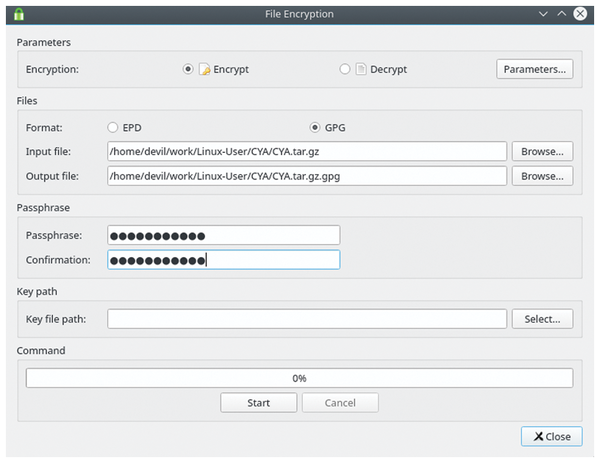Minimize window using title bar chevron

543,14
